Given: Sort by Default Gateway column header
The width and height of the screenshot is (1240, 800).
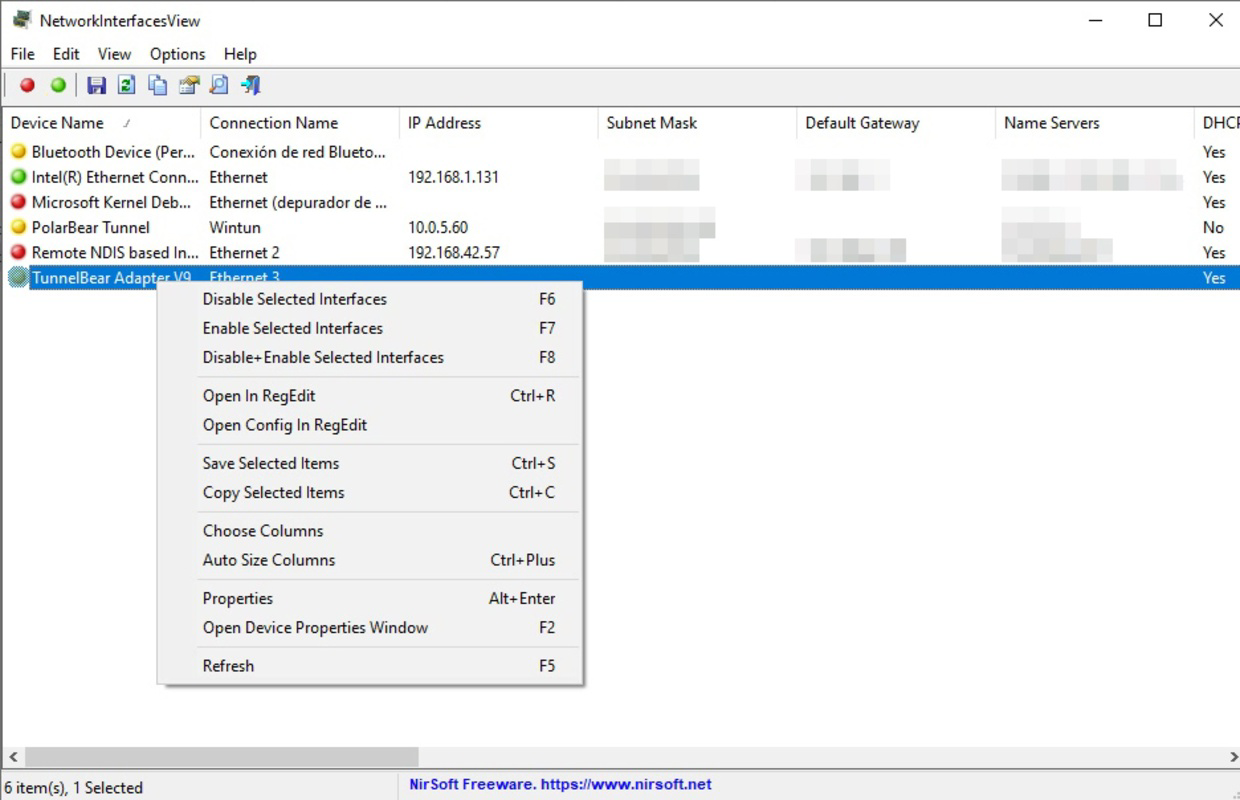Looking at the screenshot, I should tap(896, 123).
